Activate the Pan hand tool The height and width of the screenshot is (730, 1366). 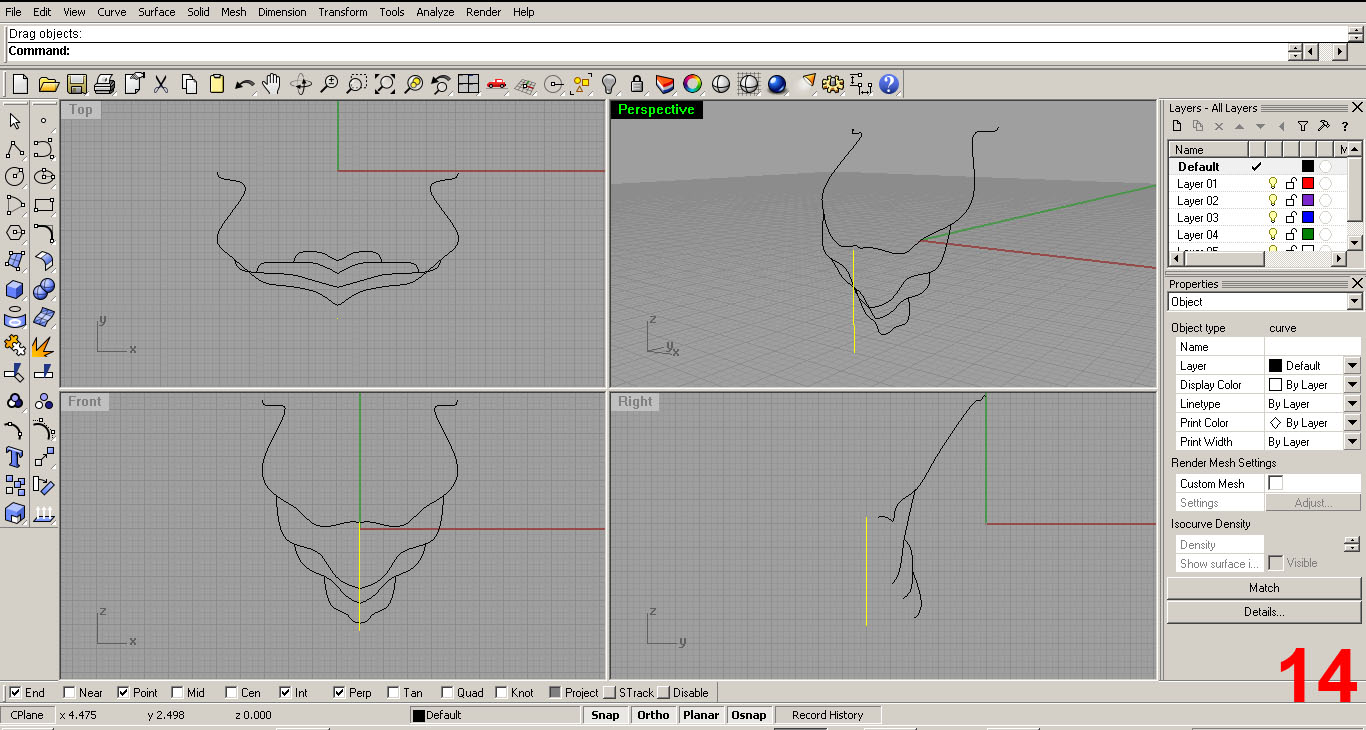(x=272, y=84)
